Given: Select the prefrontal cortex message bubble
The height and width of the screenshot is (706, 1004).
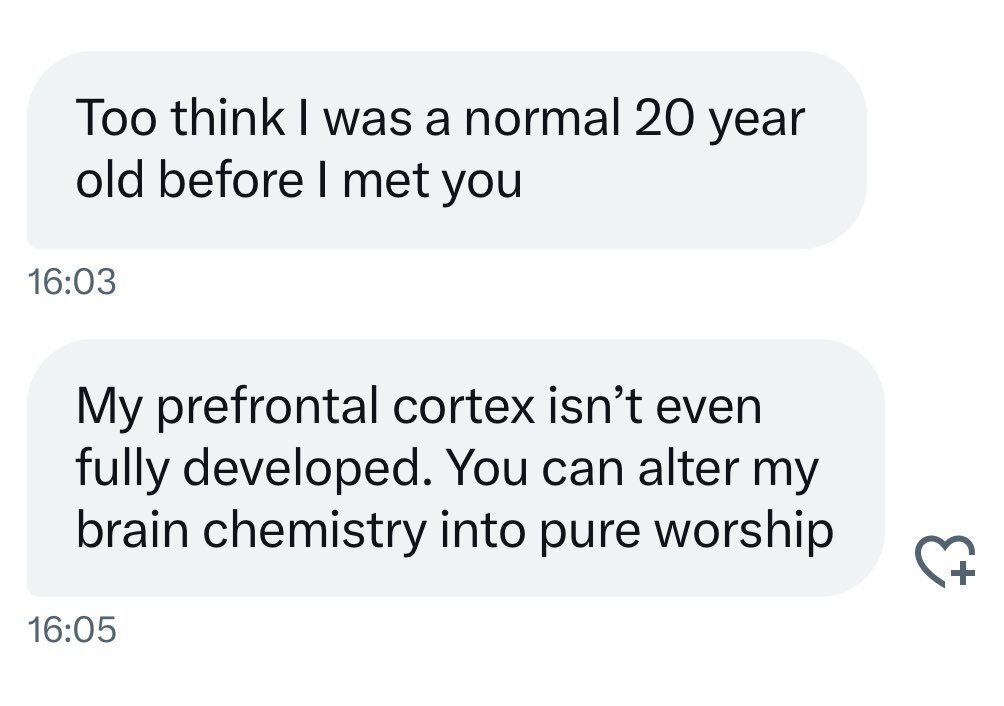Looking at the screenshot, I should (x=455, y=467).
